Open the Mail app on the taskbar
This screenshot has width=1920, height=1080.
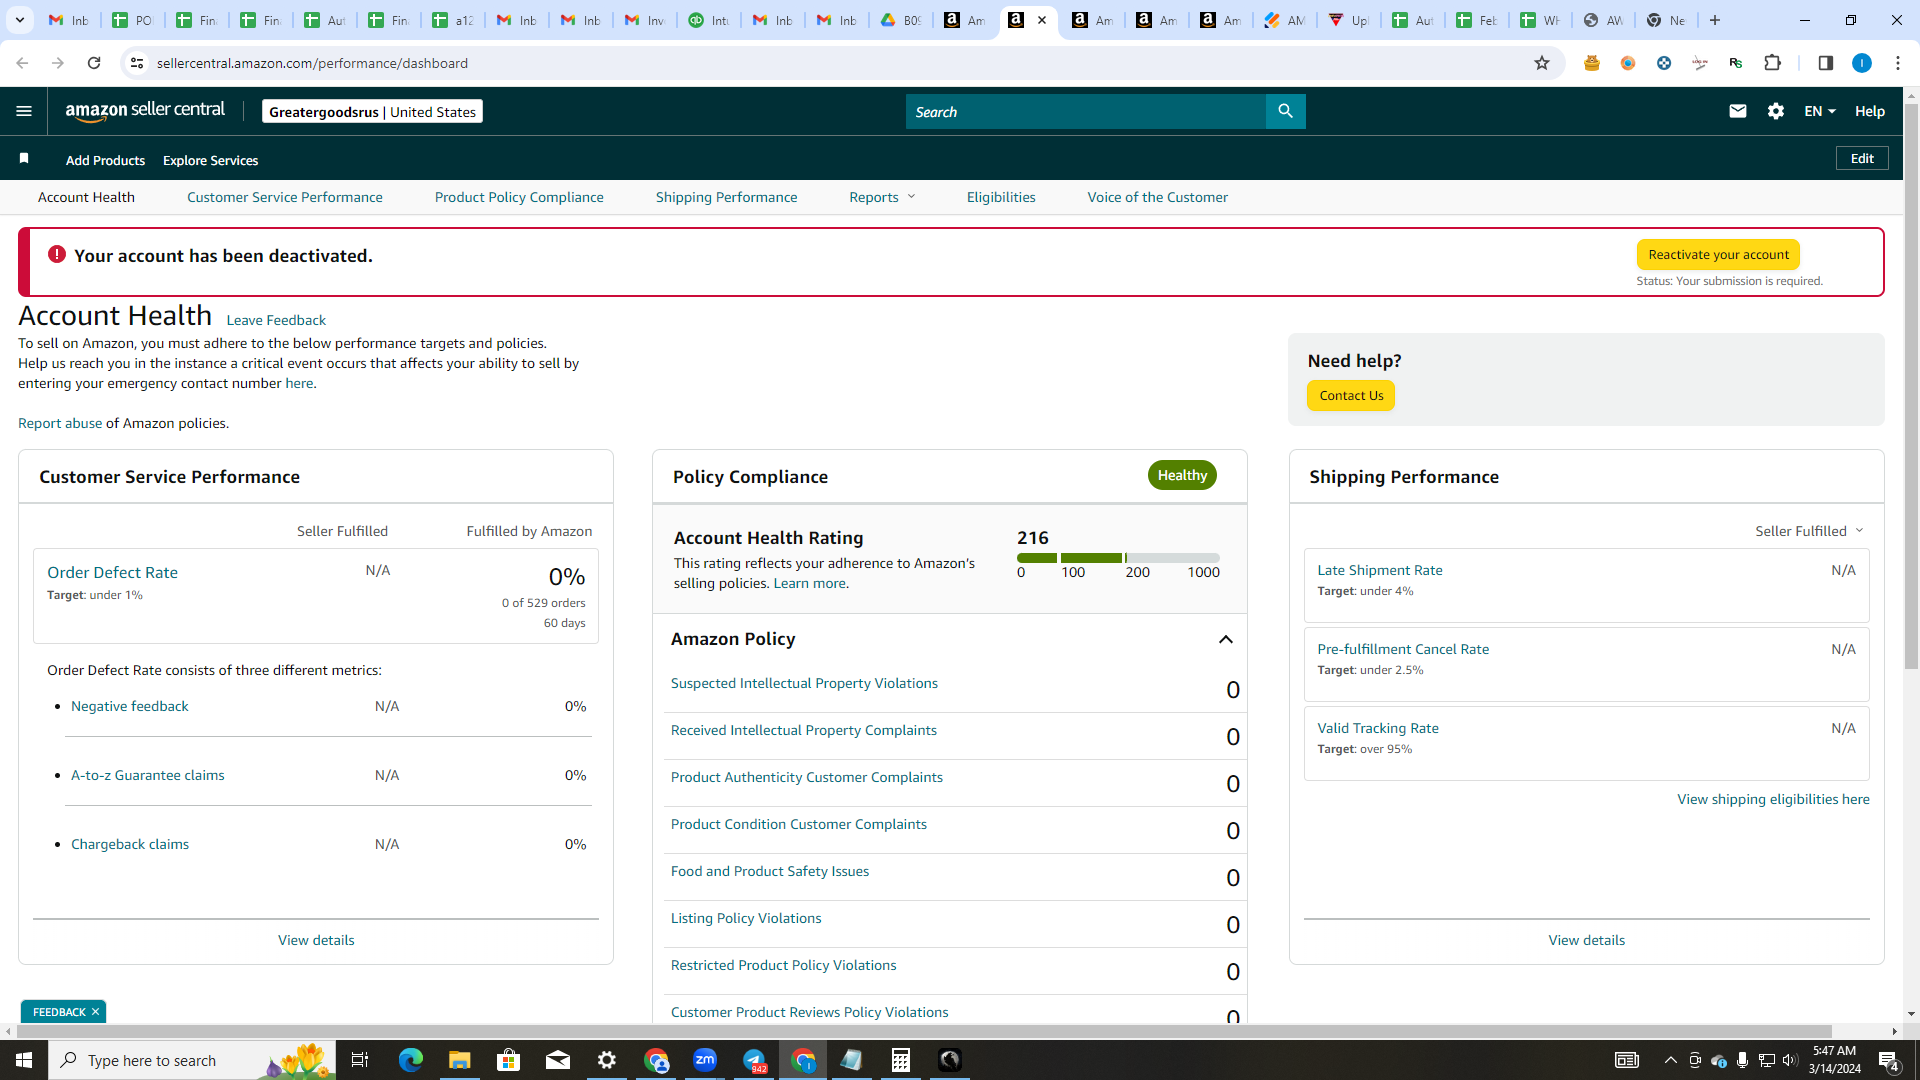click(x=557, y=1060)
